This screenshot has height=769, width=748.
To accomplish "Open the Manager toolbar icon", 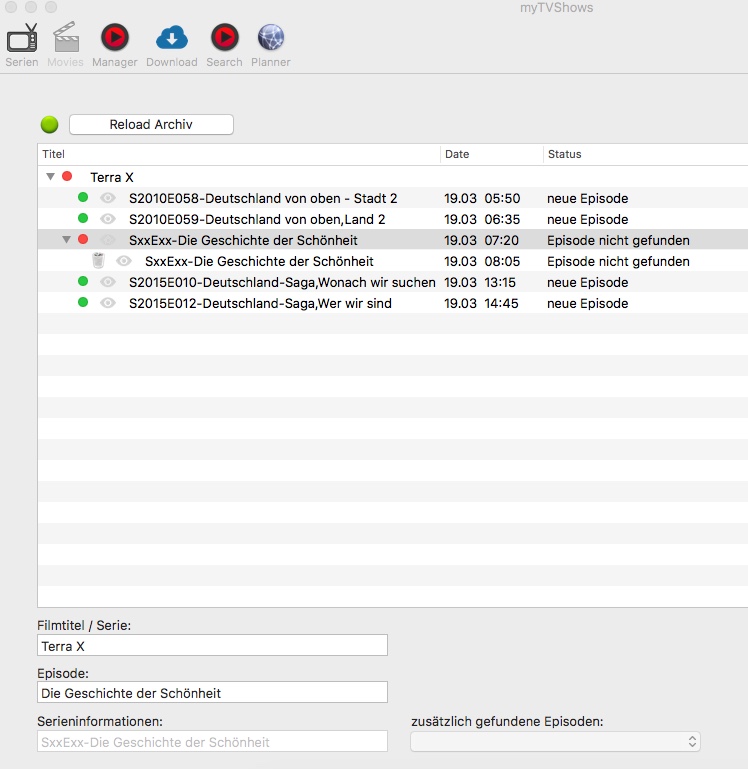I will coord(114,39).
